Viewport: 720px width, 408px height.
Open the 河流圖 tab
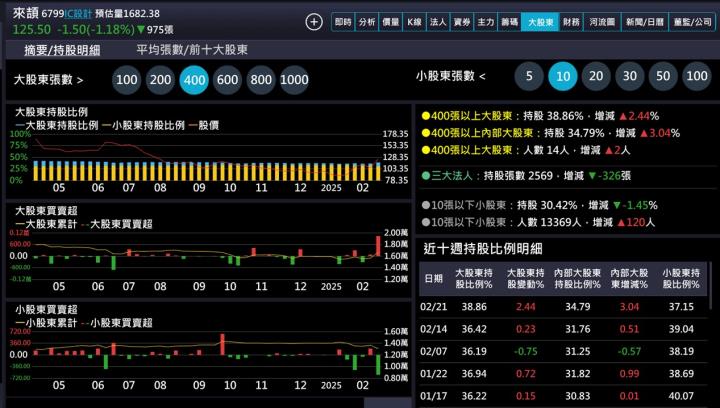(602, 22)
